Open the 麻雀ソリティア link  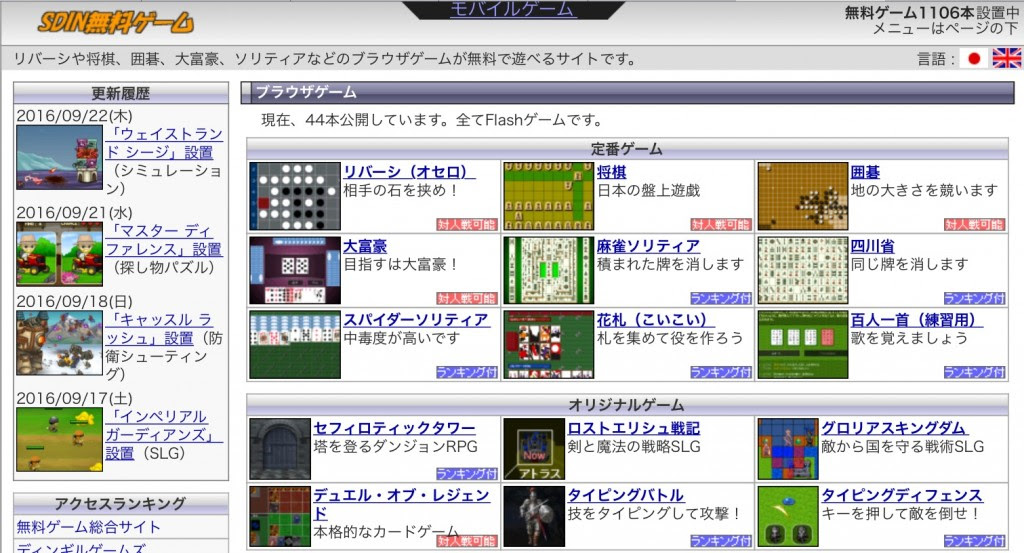click(x=648, y=246)
